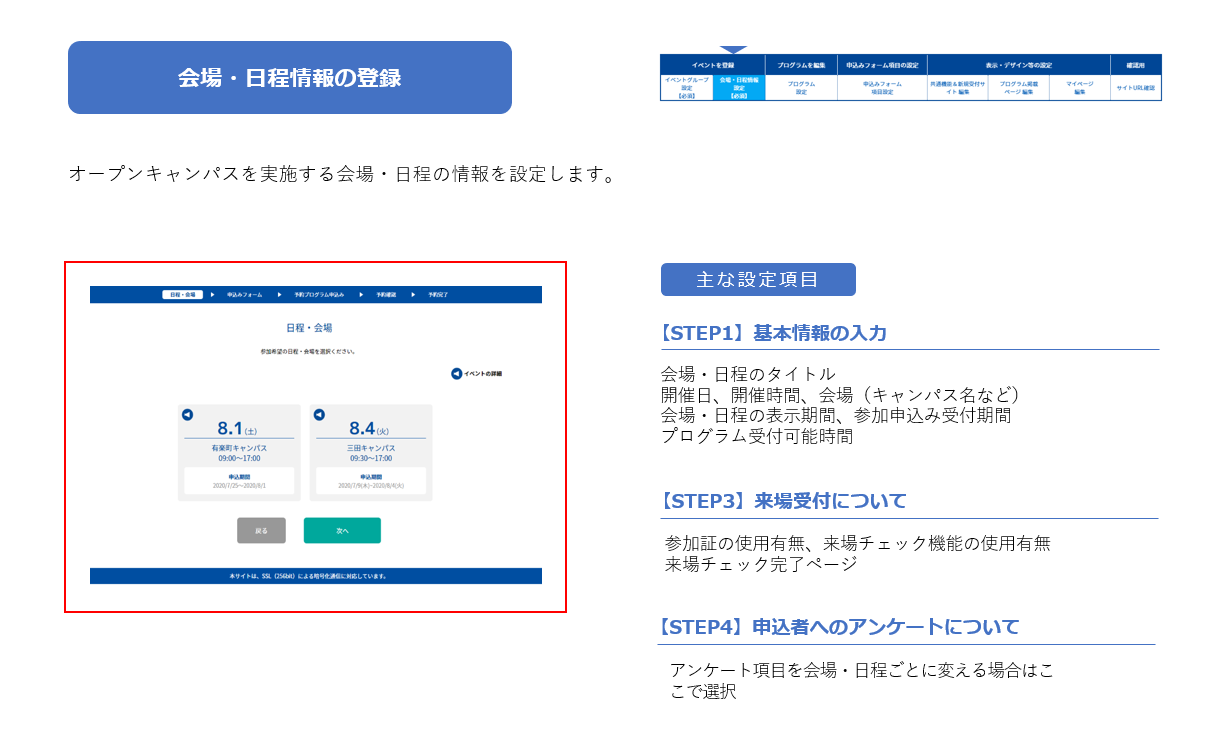Click the プログラム受付可能時間 line

(x=757, y=436)
